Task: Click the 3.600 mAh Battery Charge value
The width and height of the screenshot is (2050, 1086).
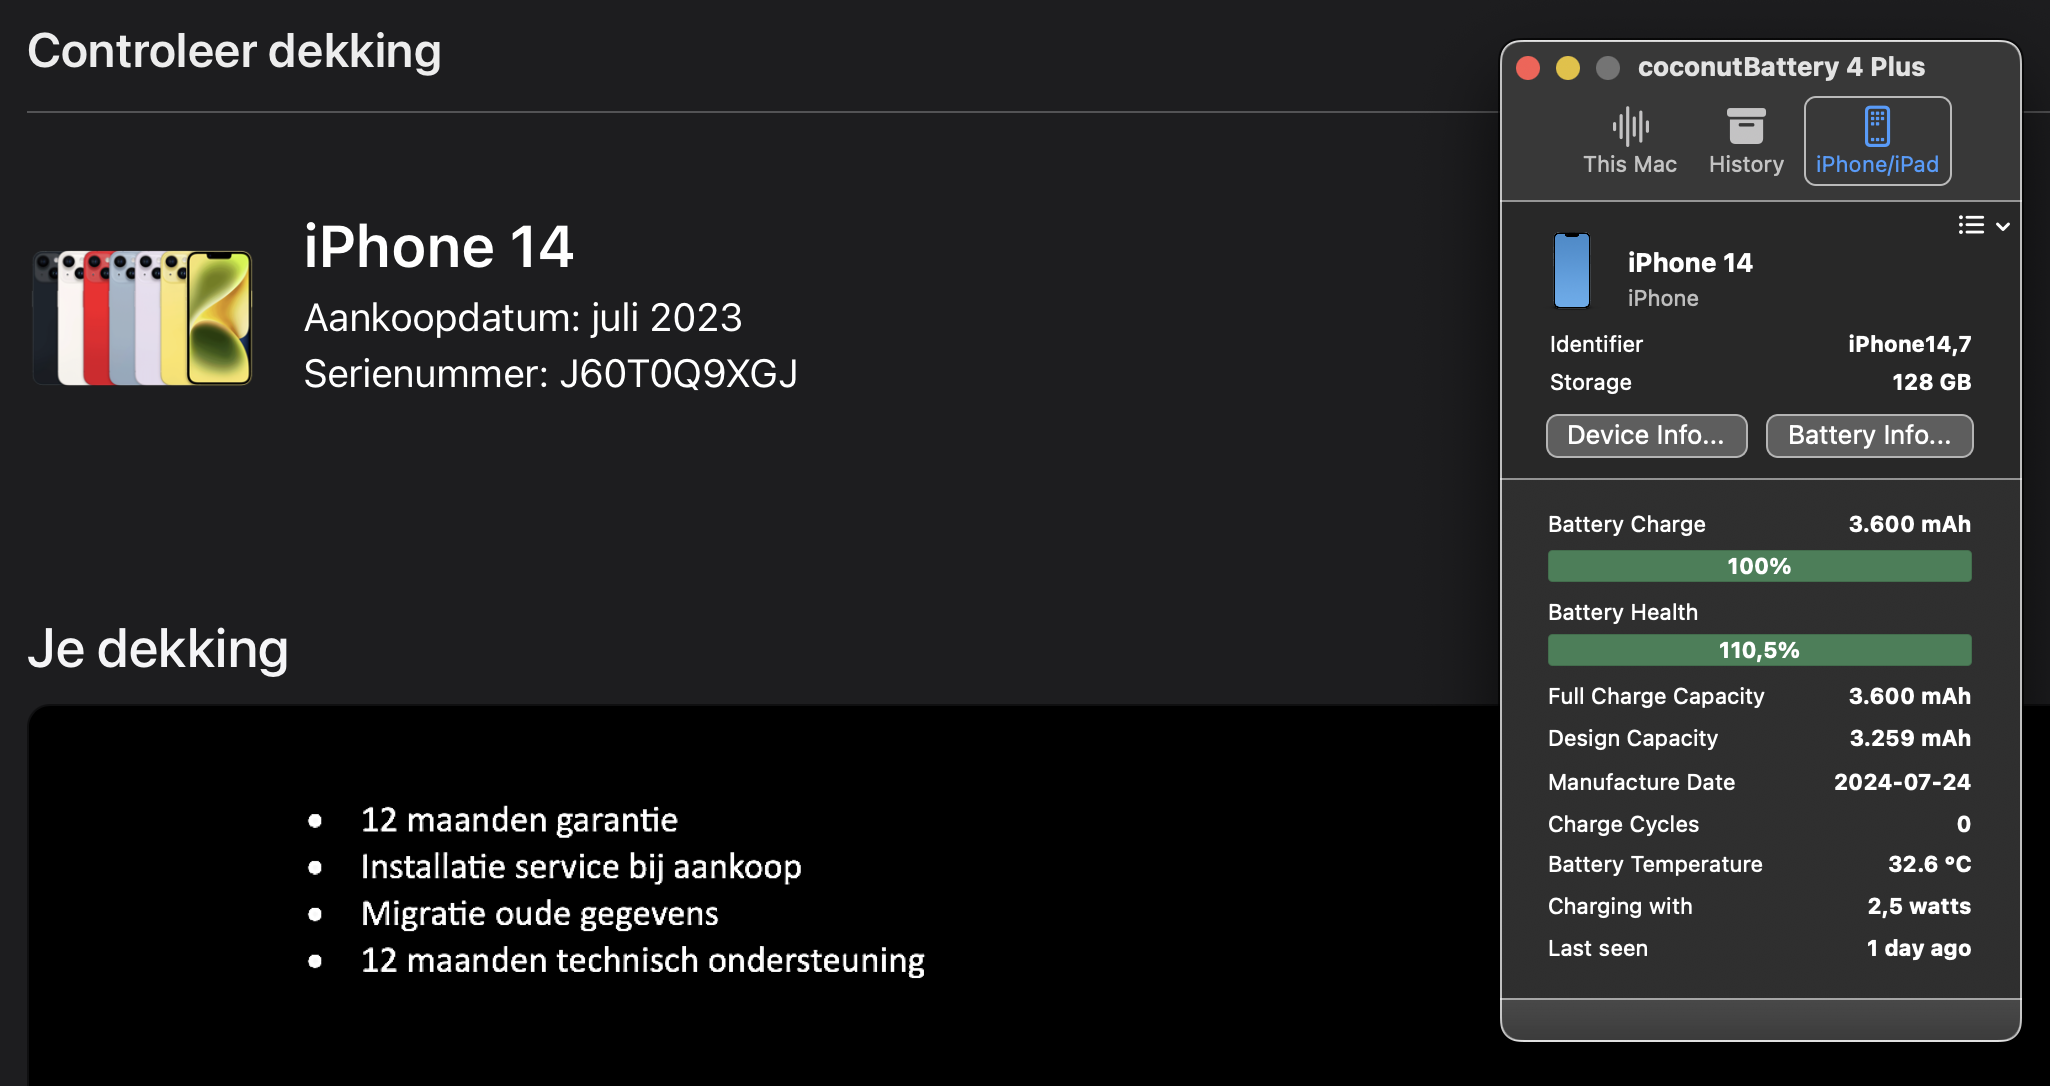Action: point(1910,524)
